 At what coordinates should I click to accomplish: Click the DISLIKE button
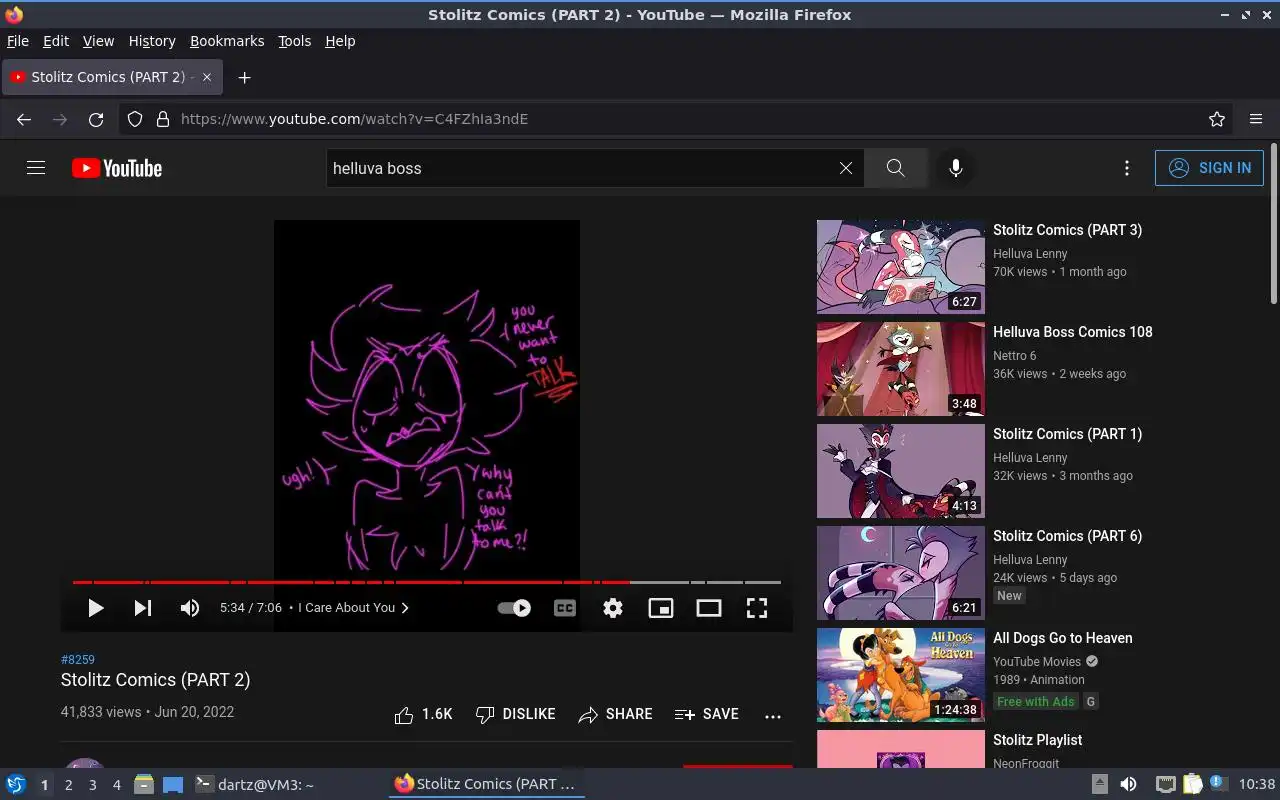515,714
